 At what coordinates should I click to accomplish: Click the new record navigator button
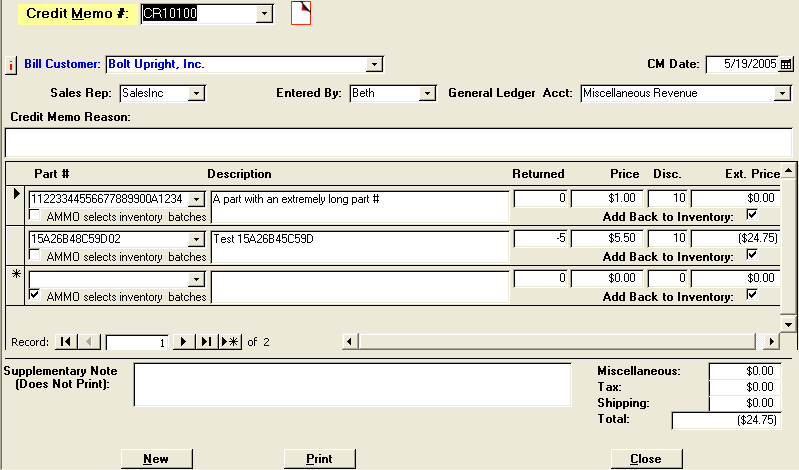tap(230, 342)
